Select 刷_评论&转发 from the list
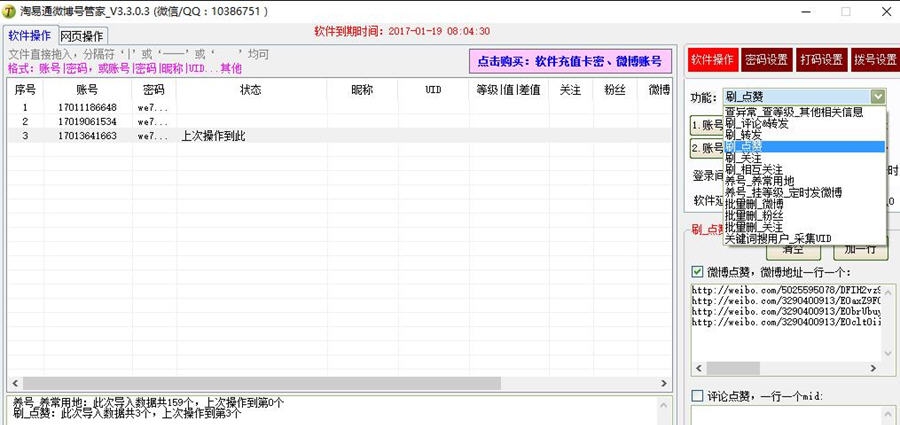This screenshot has height=425, width=900. tap(805, 124)
